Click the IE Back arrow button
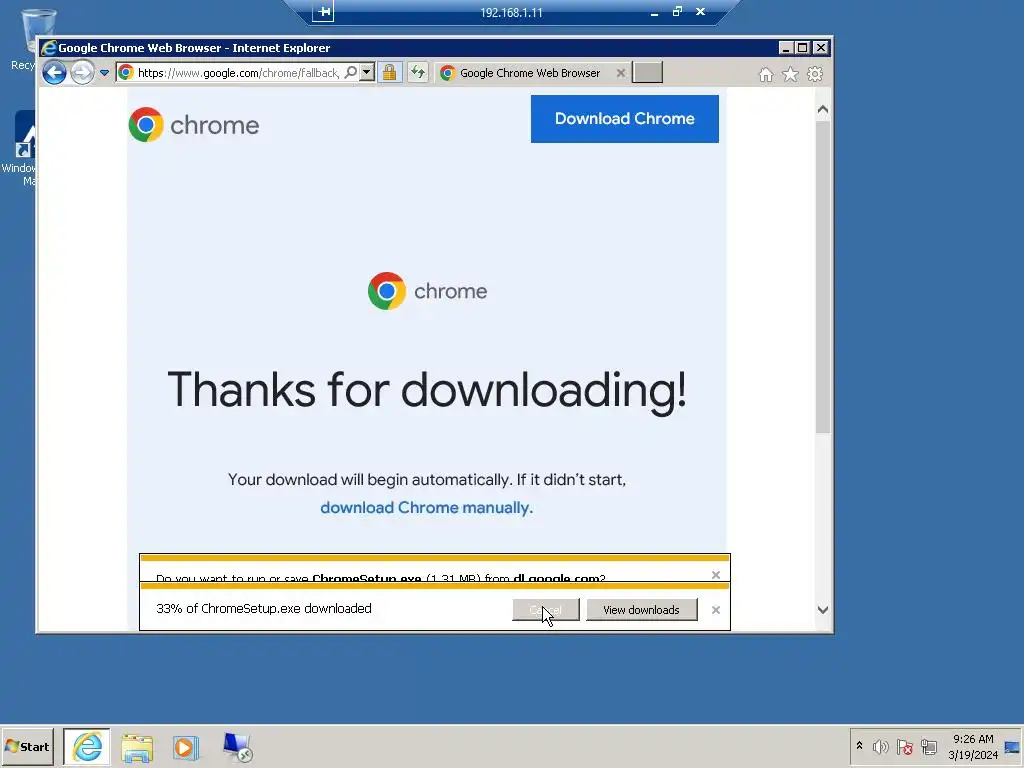This screenshot has height=768, width=1024. (x=54, y=72)
